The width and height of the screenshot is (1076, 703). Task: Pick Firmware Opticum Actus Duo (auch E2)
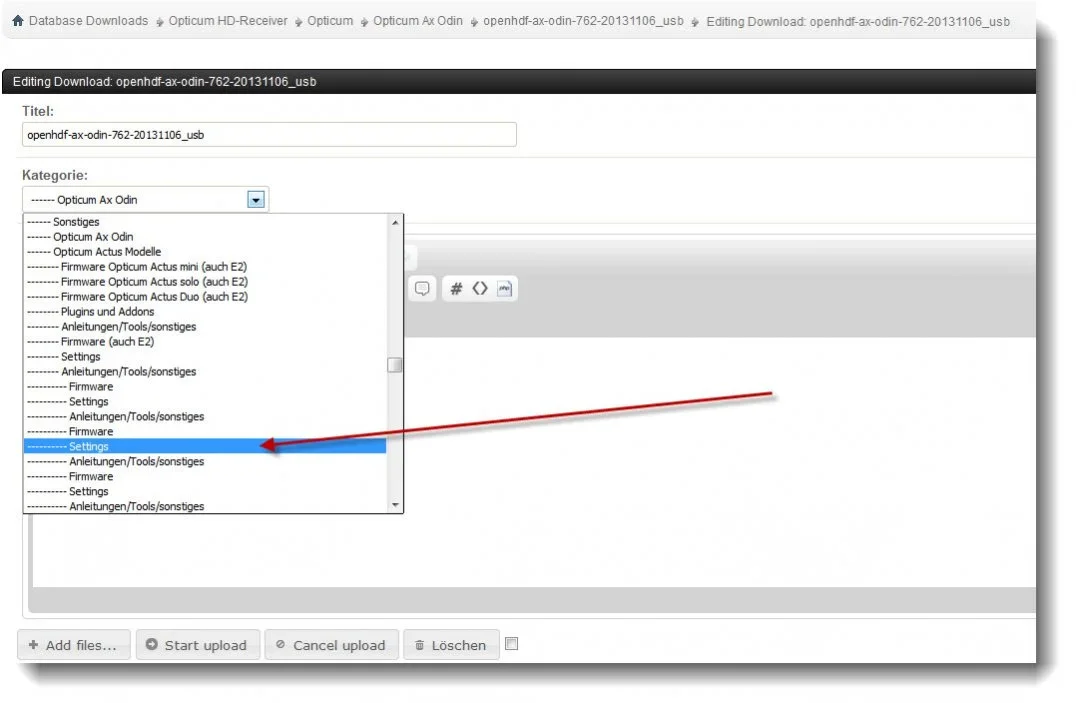point(205,297)
